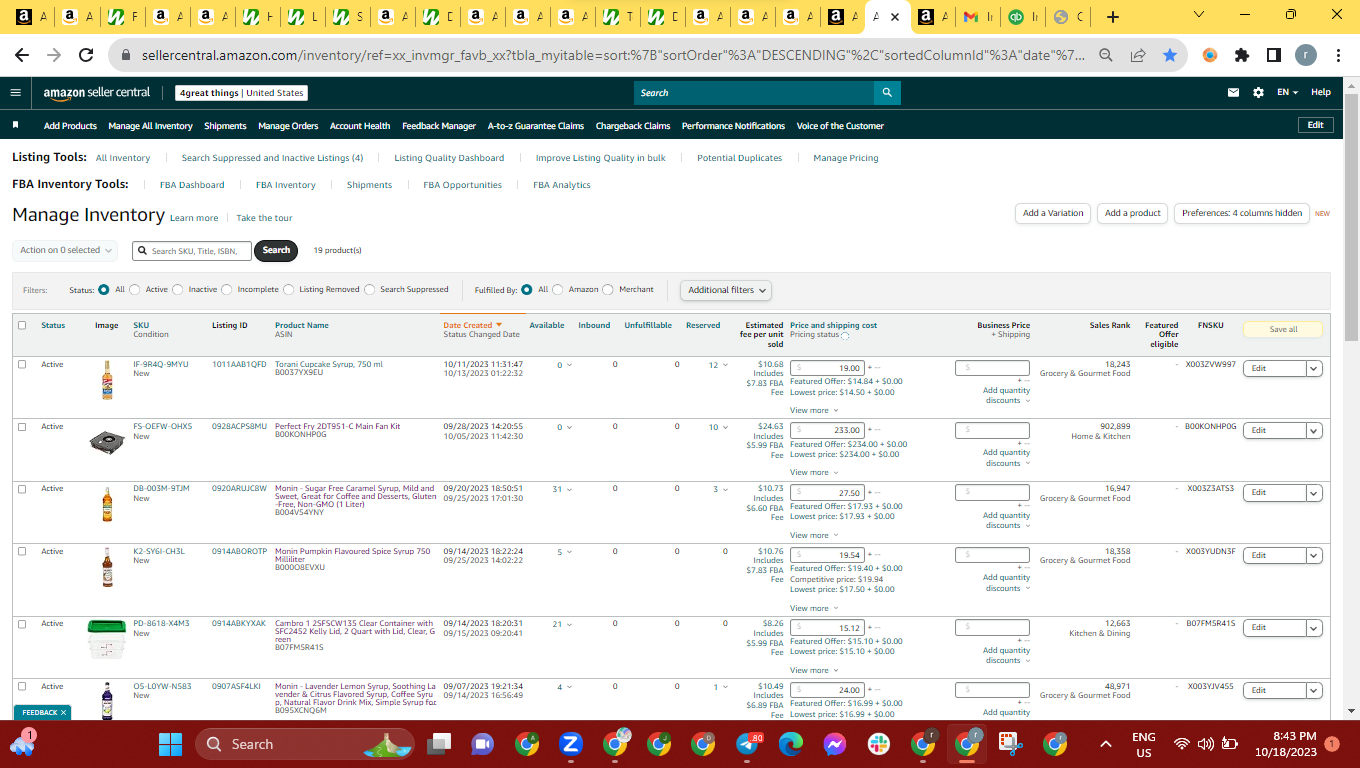Expand the Available 31 quantity chevron
Image resolution: width=1360 pixels, height=768 pixels.
tap(570, 489)
